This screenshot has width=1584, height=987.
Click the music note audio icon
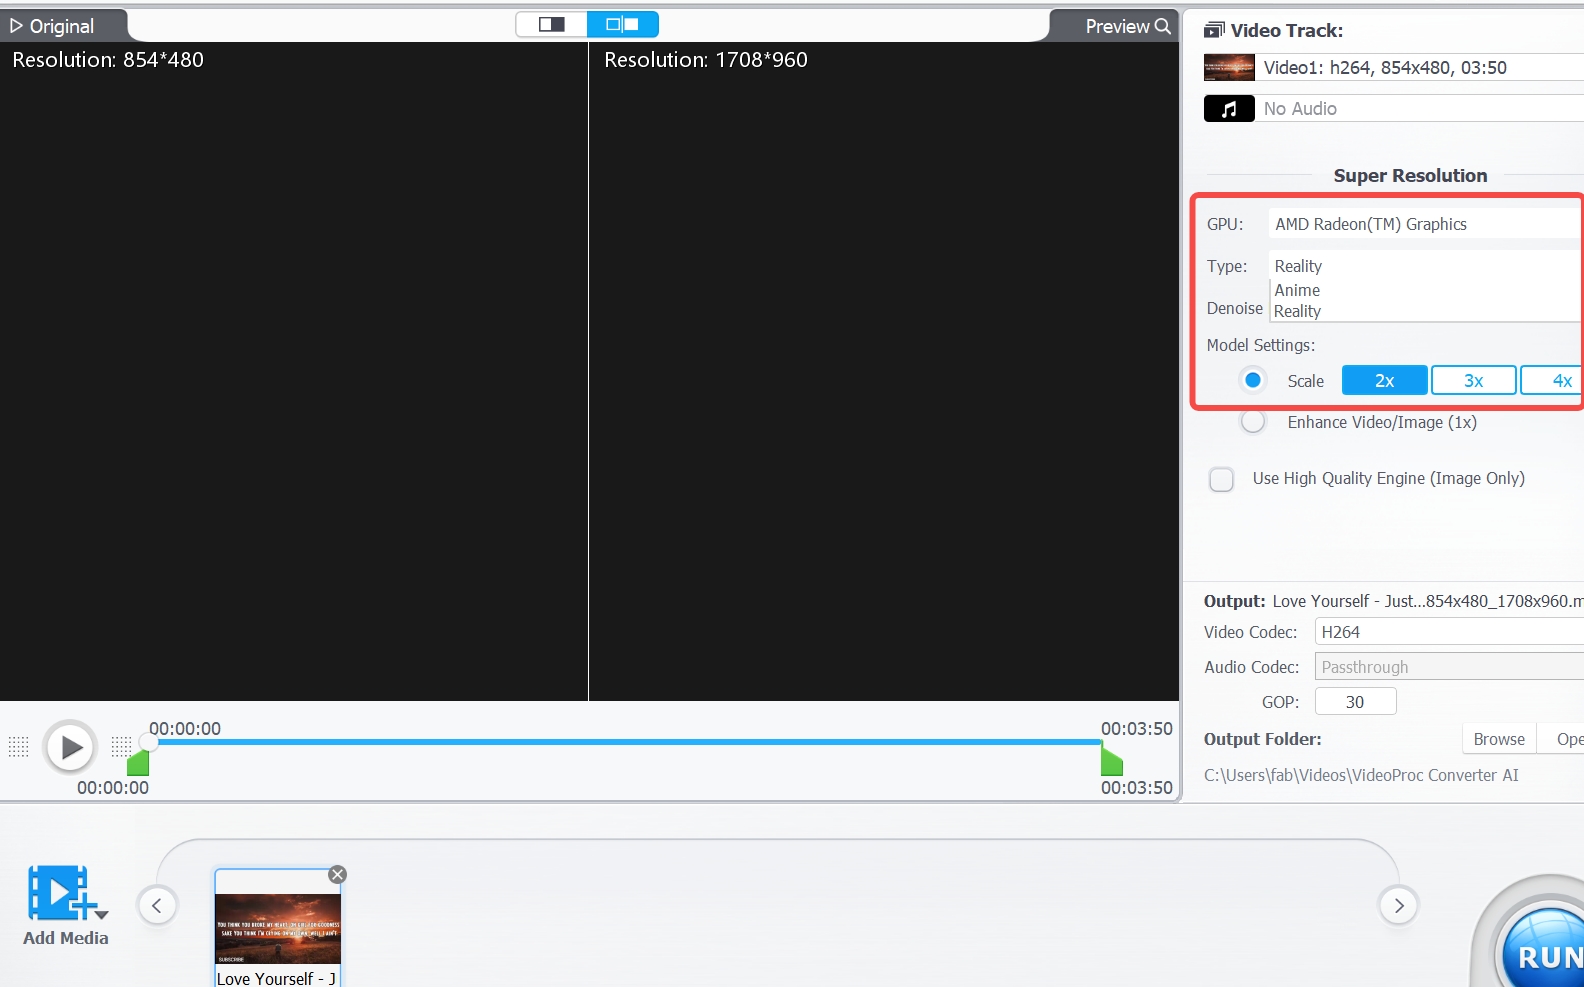click(x=1229, y=109)
